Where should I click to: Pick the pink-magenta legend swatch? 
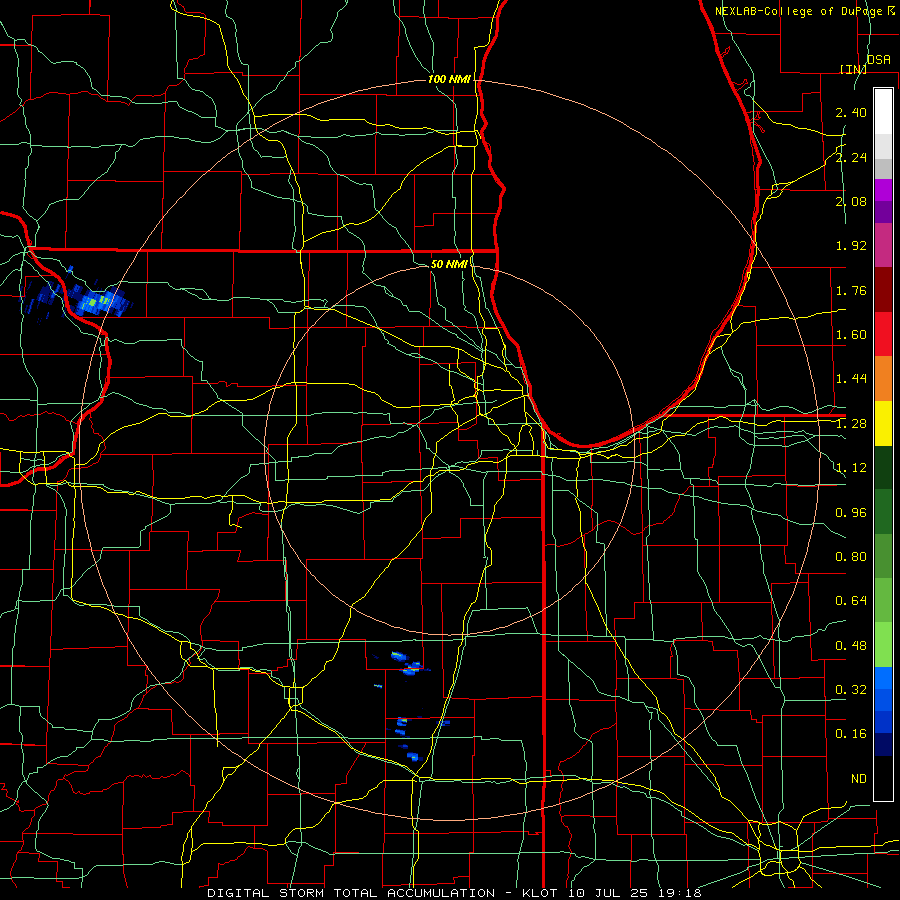pos(883,245)
